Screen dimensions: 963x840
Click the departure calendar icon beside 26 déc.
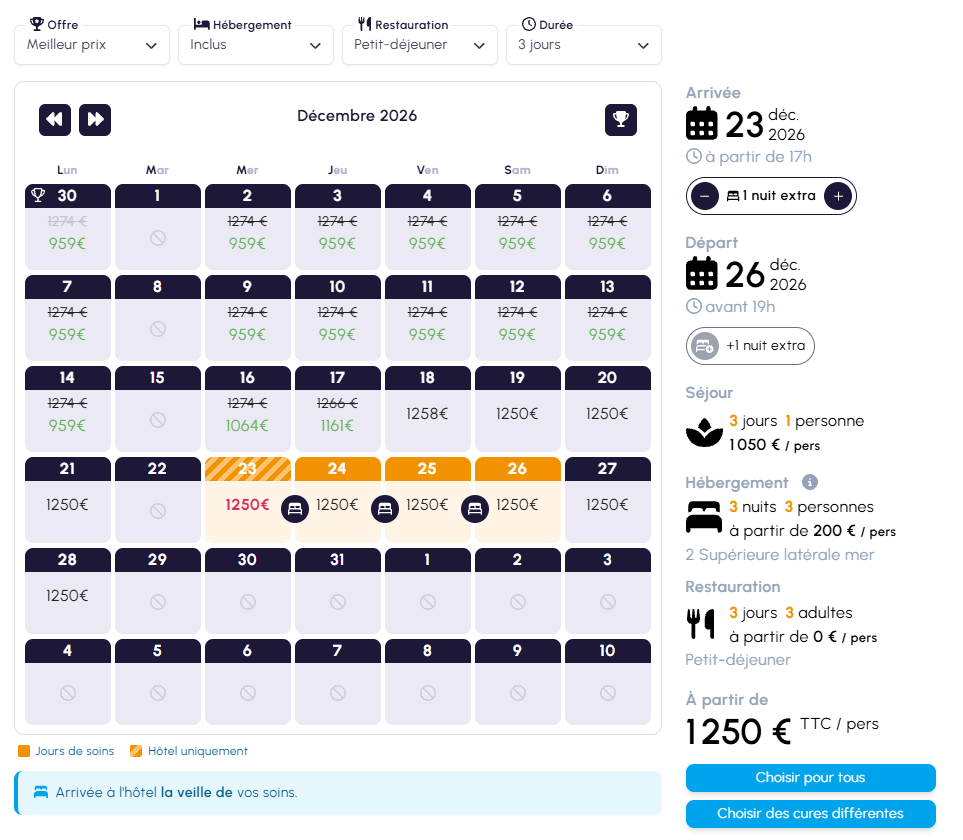[701, 273]
